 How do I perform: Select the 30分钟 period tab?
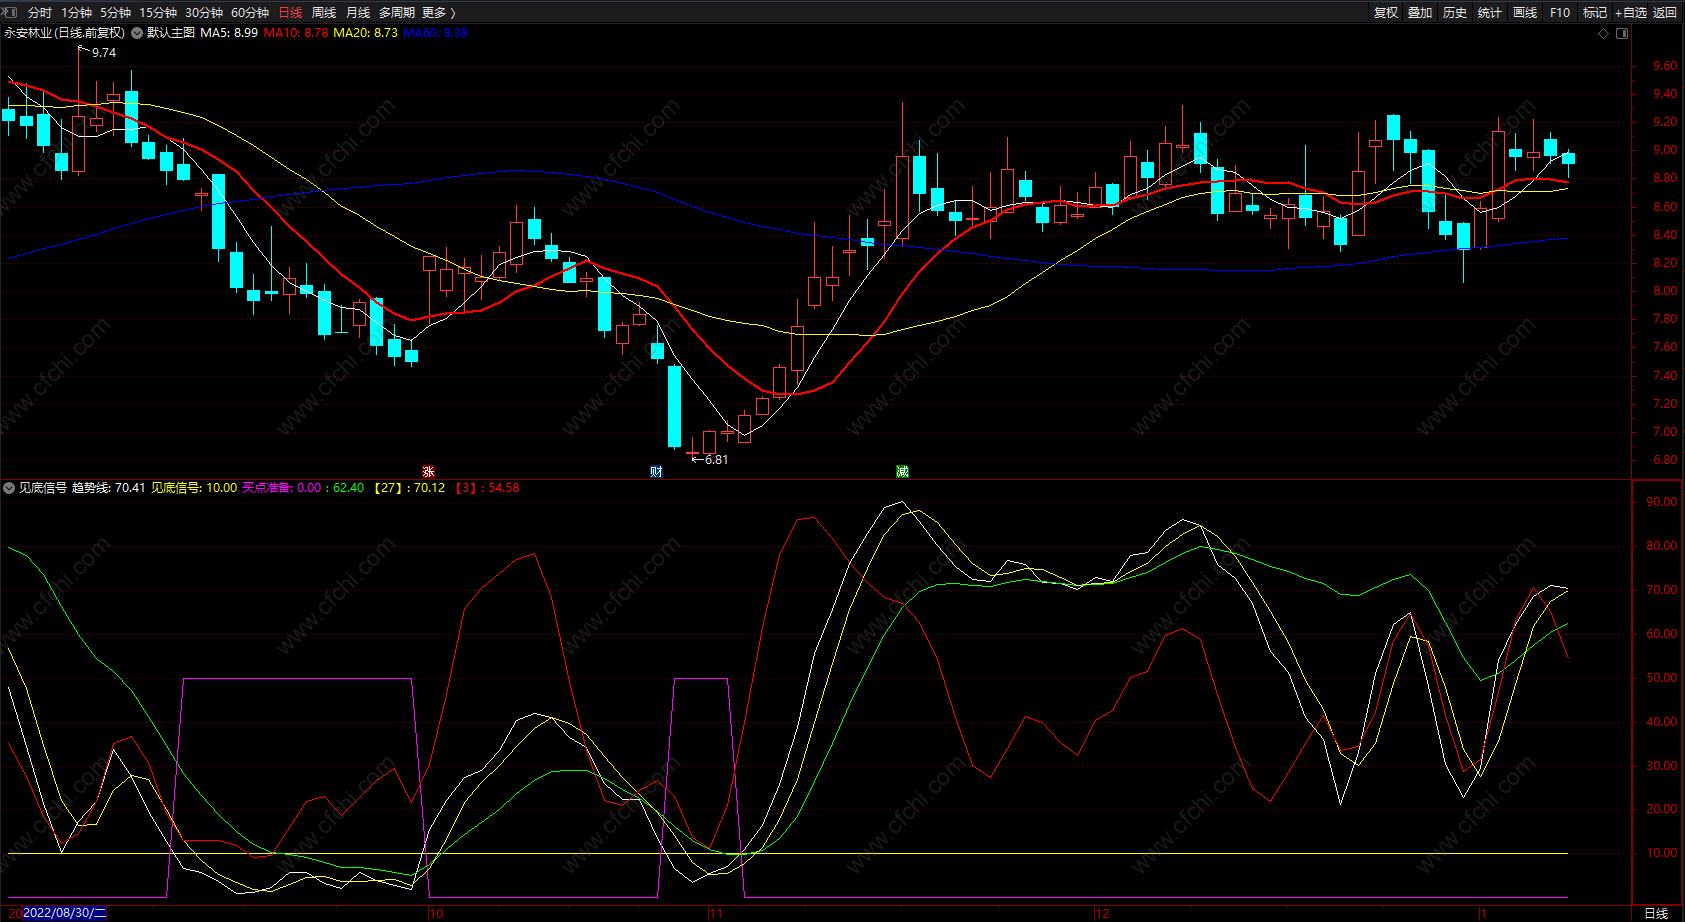[x=204, y=13]
